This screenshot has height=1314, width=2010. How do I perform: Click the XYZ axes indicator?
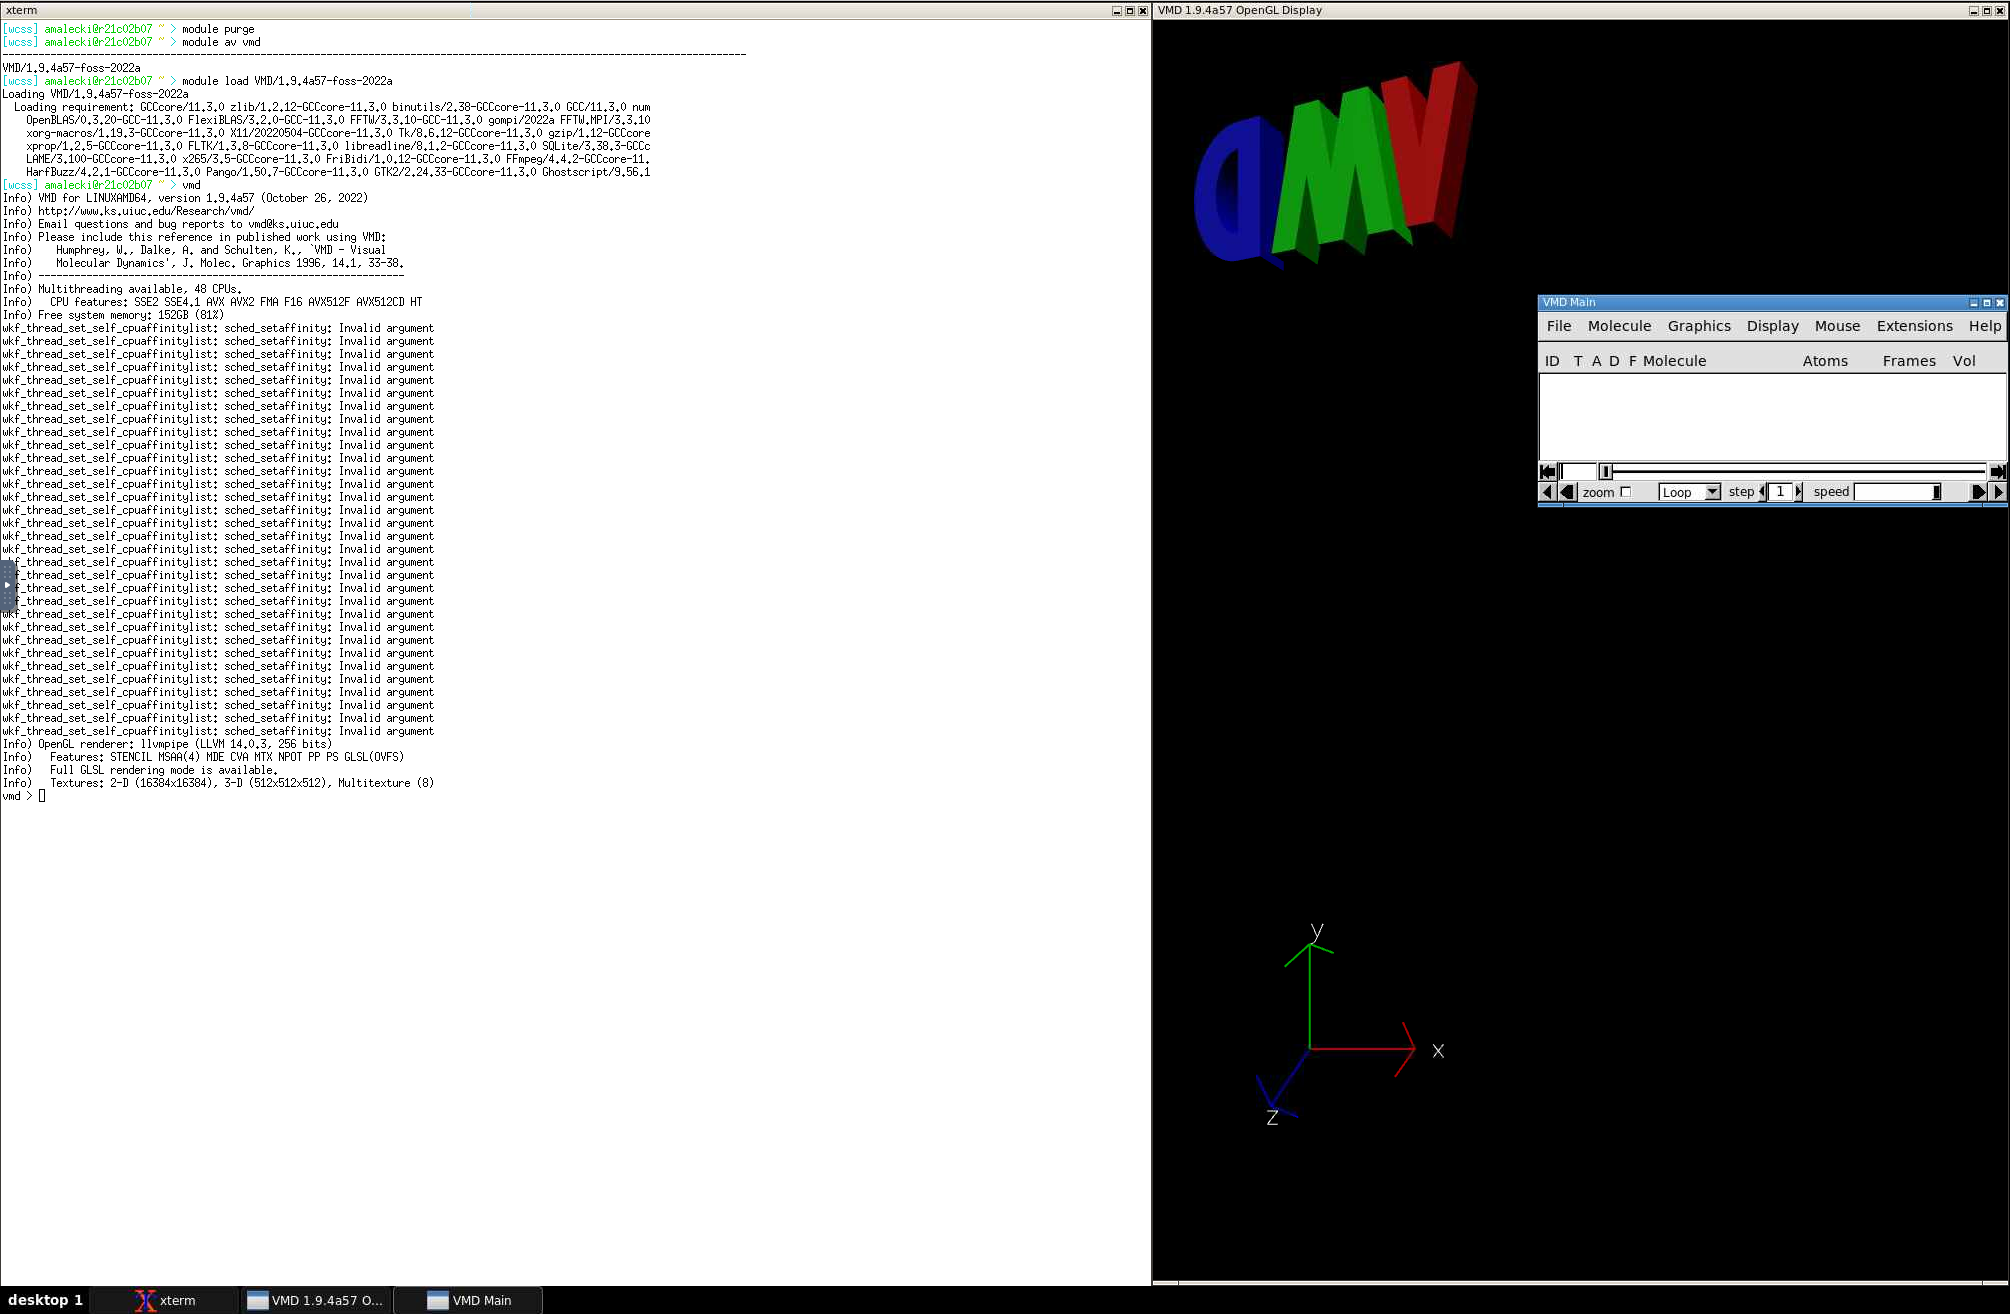click(1350, 1026)
